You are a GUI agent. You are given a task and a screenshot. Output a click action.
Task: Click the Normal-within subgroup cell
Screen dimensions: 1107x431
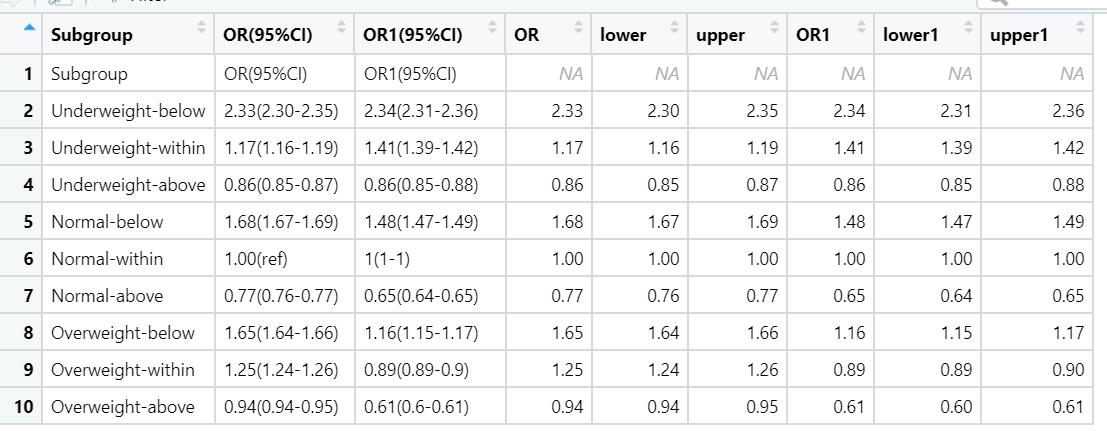click(107, 259)
